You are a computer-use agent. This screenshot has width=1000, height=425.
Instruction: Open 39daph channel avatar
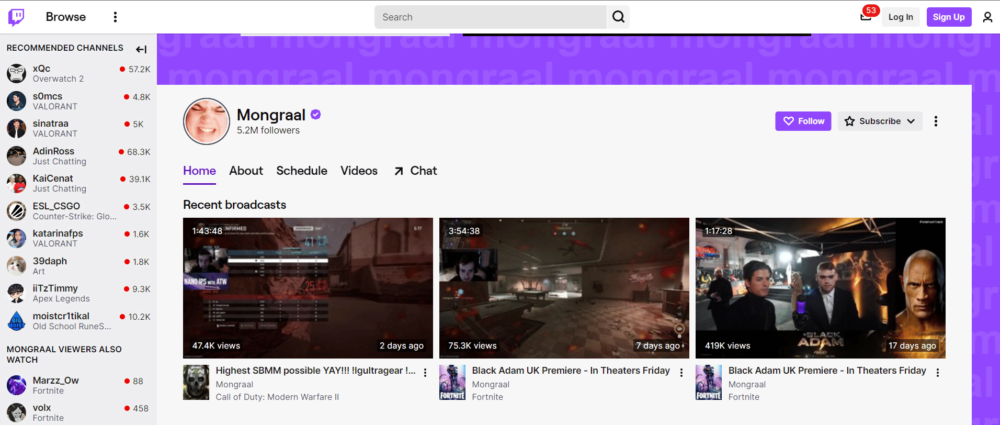tap(17, 265)
